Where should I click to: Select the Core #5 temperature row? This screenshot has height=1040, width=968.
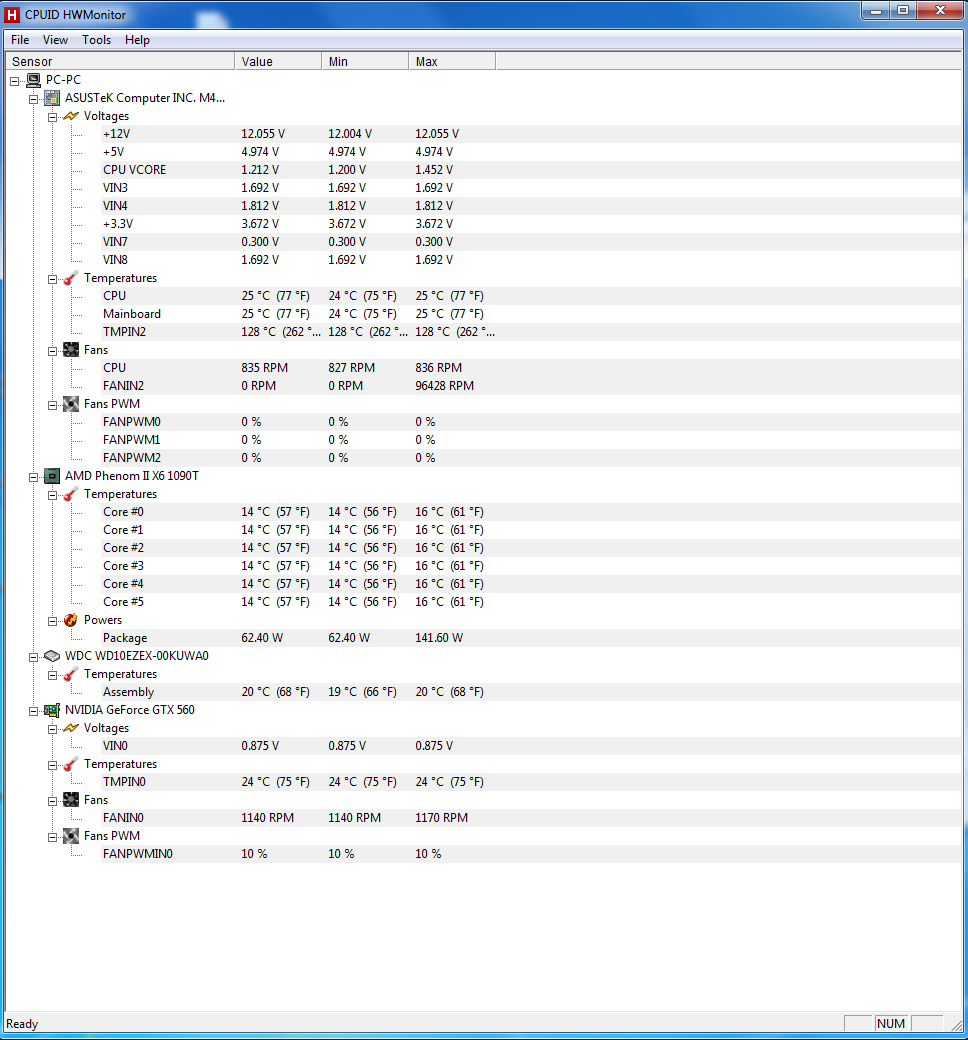tap(531, 602)
